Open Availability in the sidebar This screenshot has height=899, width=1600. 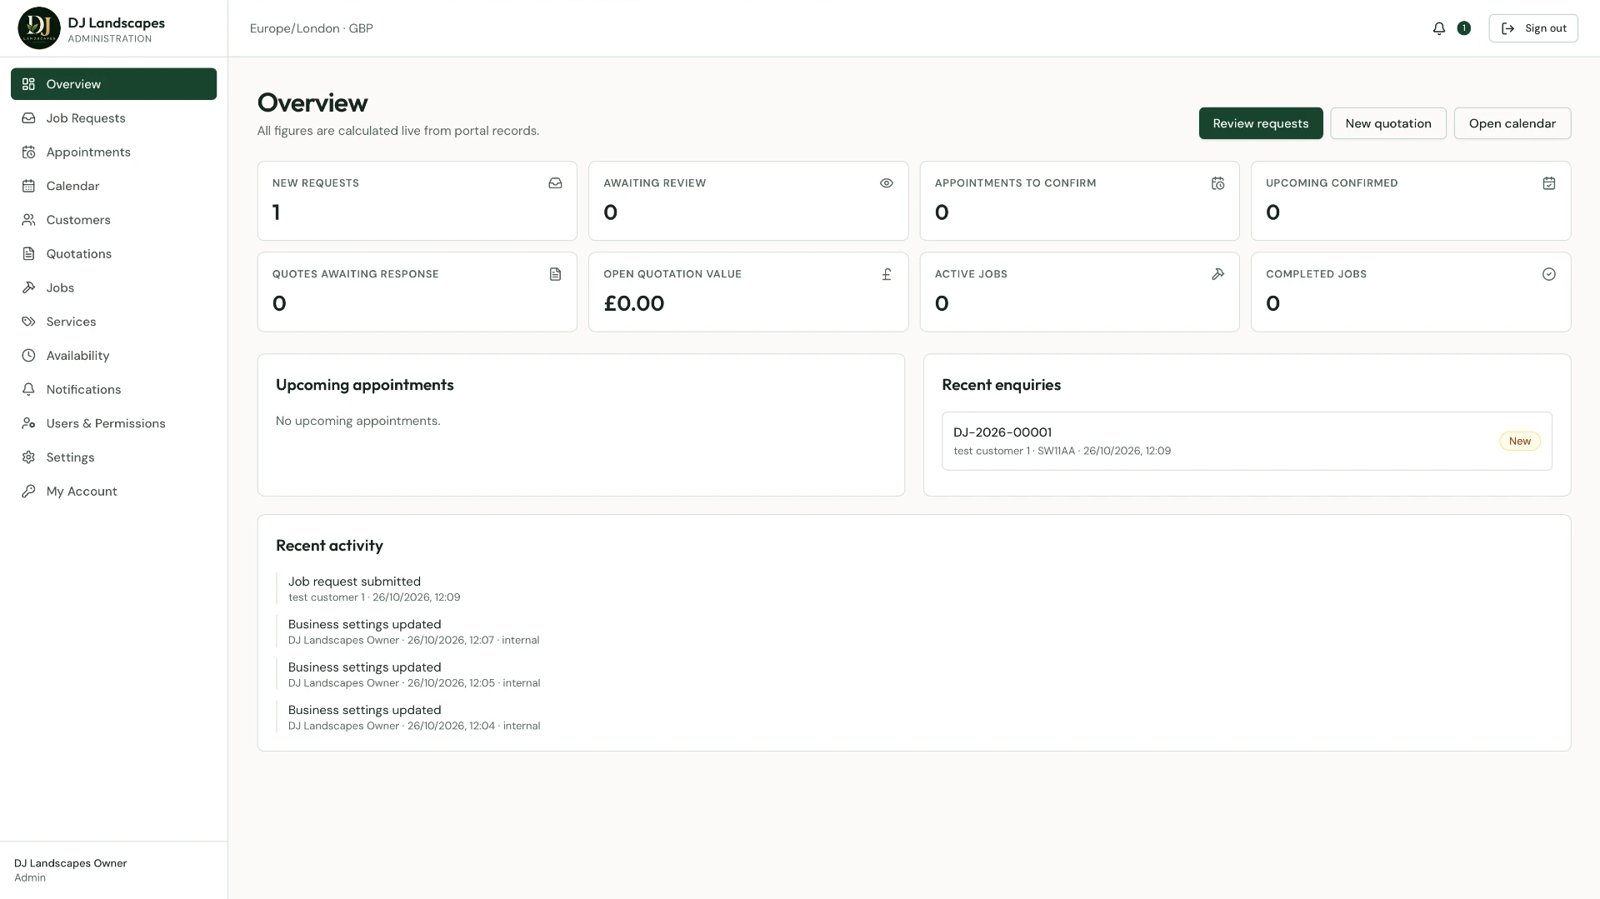pos(113,356)
